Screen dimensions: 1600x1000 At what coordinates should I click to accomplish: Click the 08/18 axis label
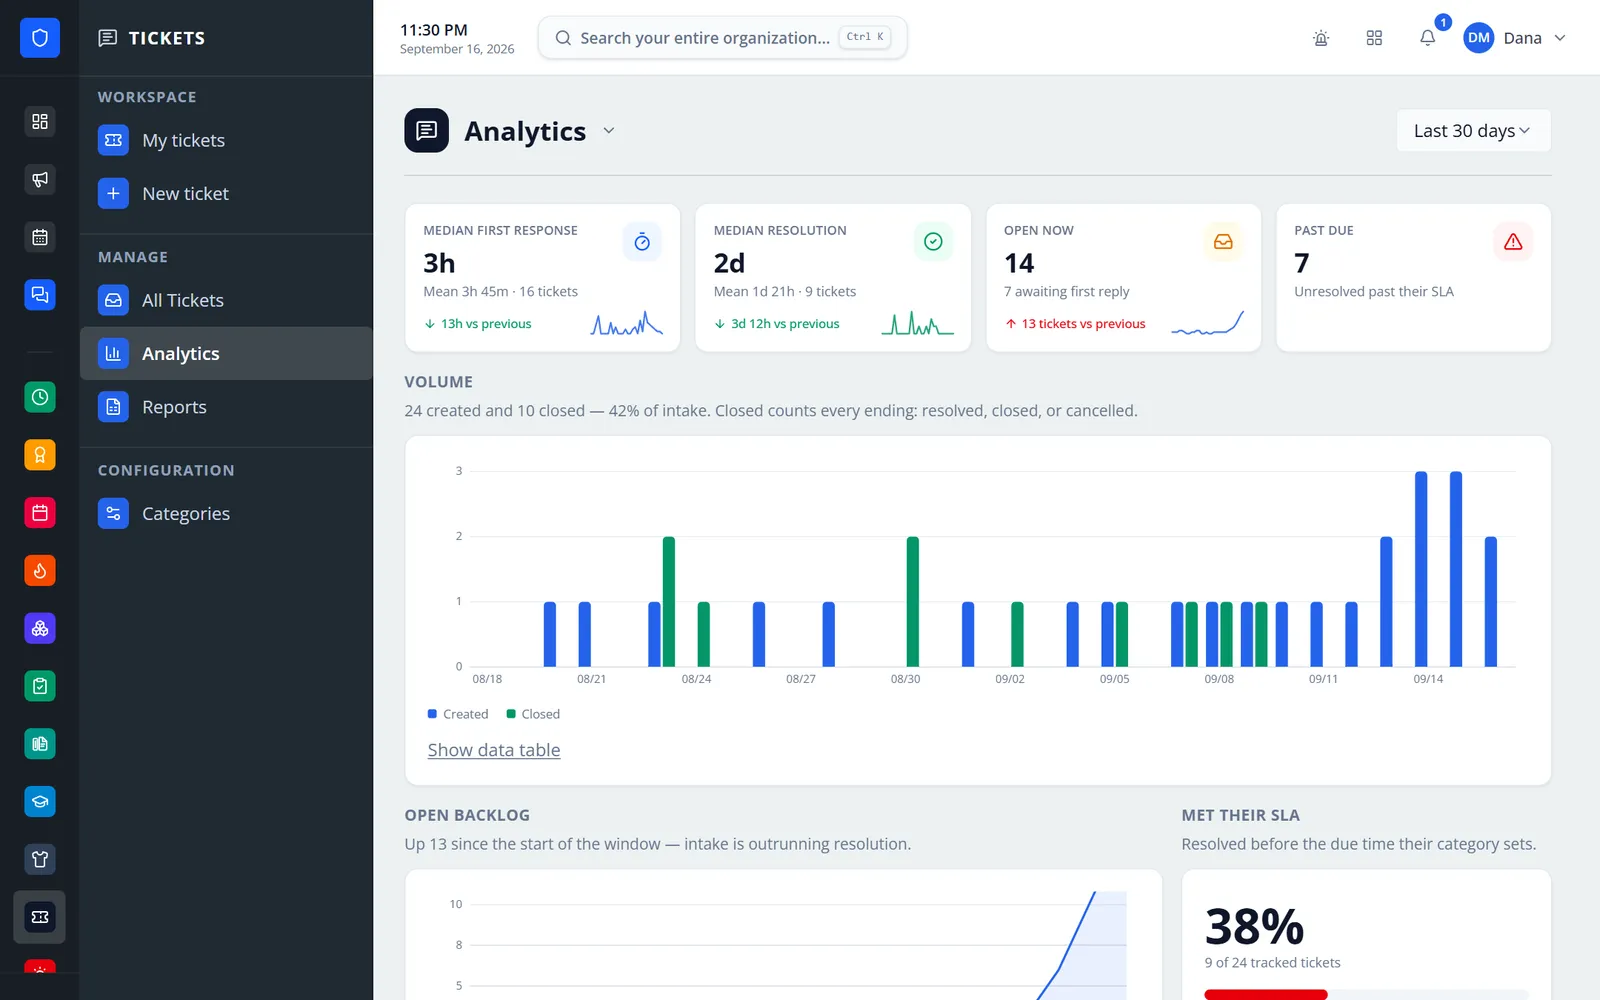487,679
